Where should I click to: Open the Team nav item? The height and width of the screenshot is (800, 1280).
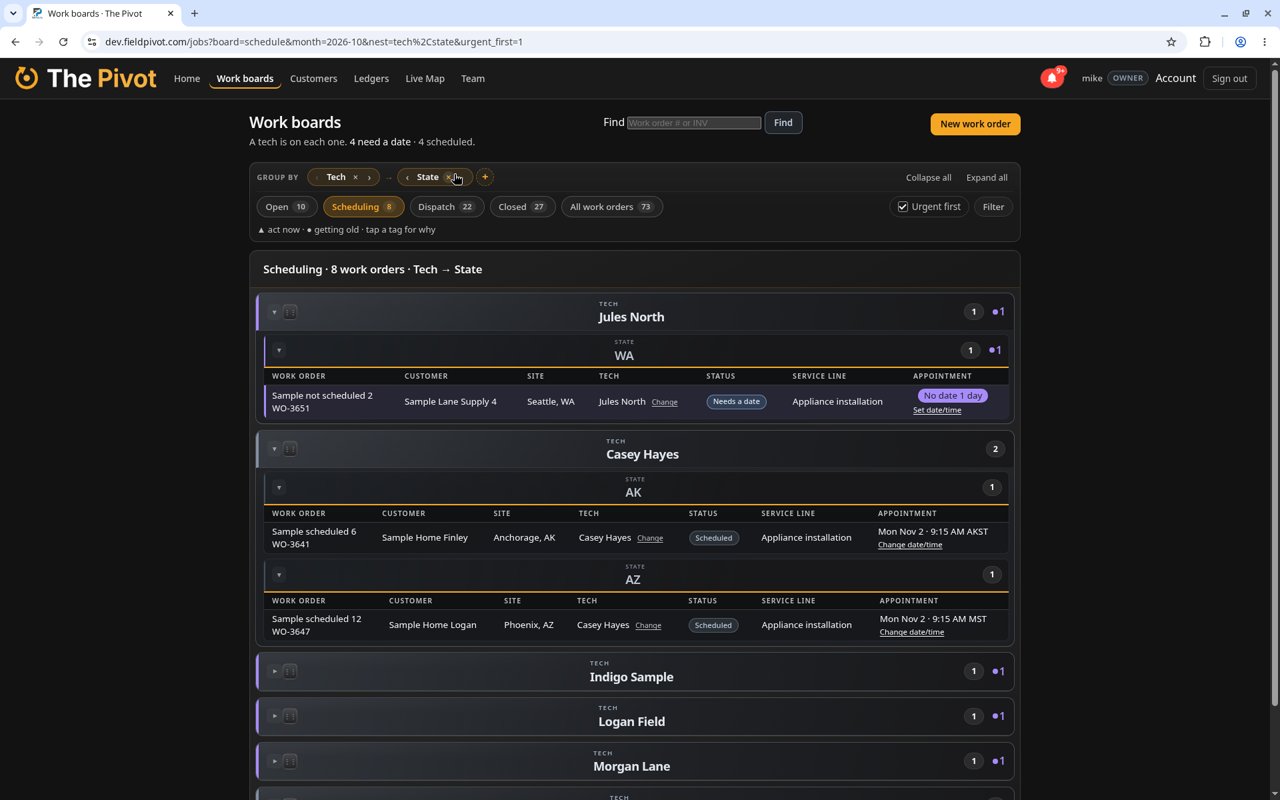(473, 78)
